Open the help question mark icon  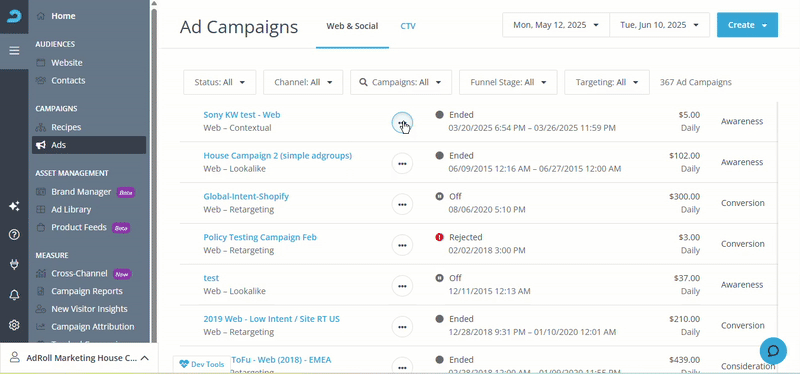tap(14, 235)
